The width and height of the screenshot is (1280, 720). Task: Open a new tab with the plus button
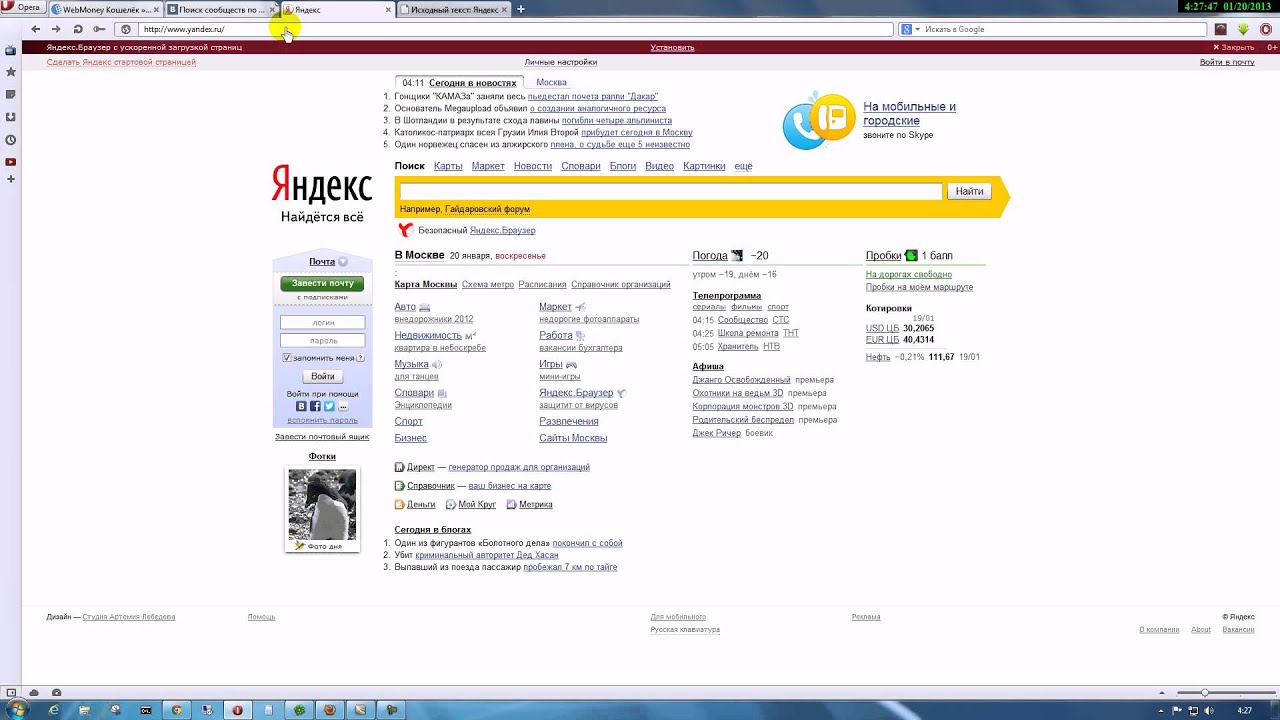(520, 9)
